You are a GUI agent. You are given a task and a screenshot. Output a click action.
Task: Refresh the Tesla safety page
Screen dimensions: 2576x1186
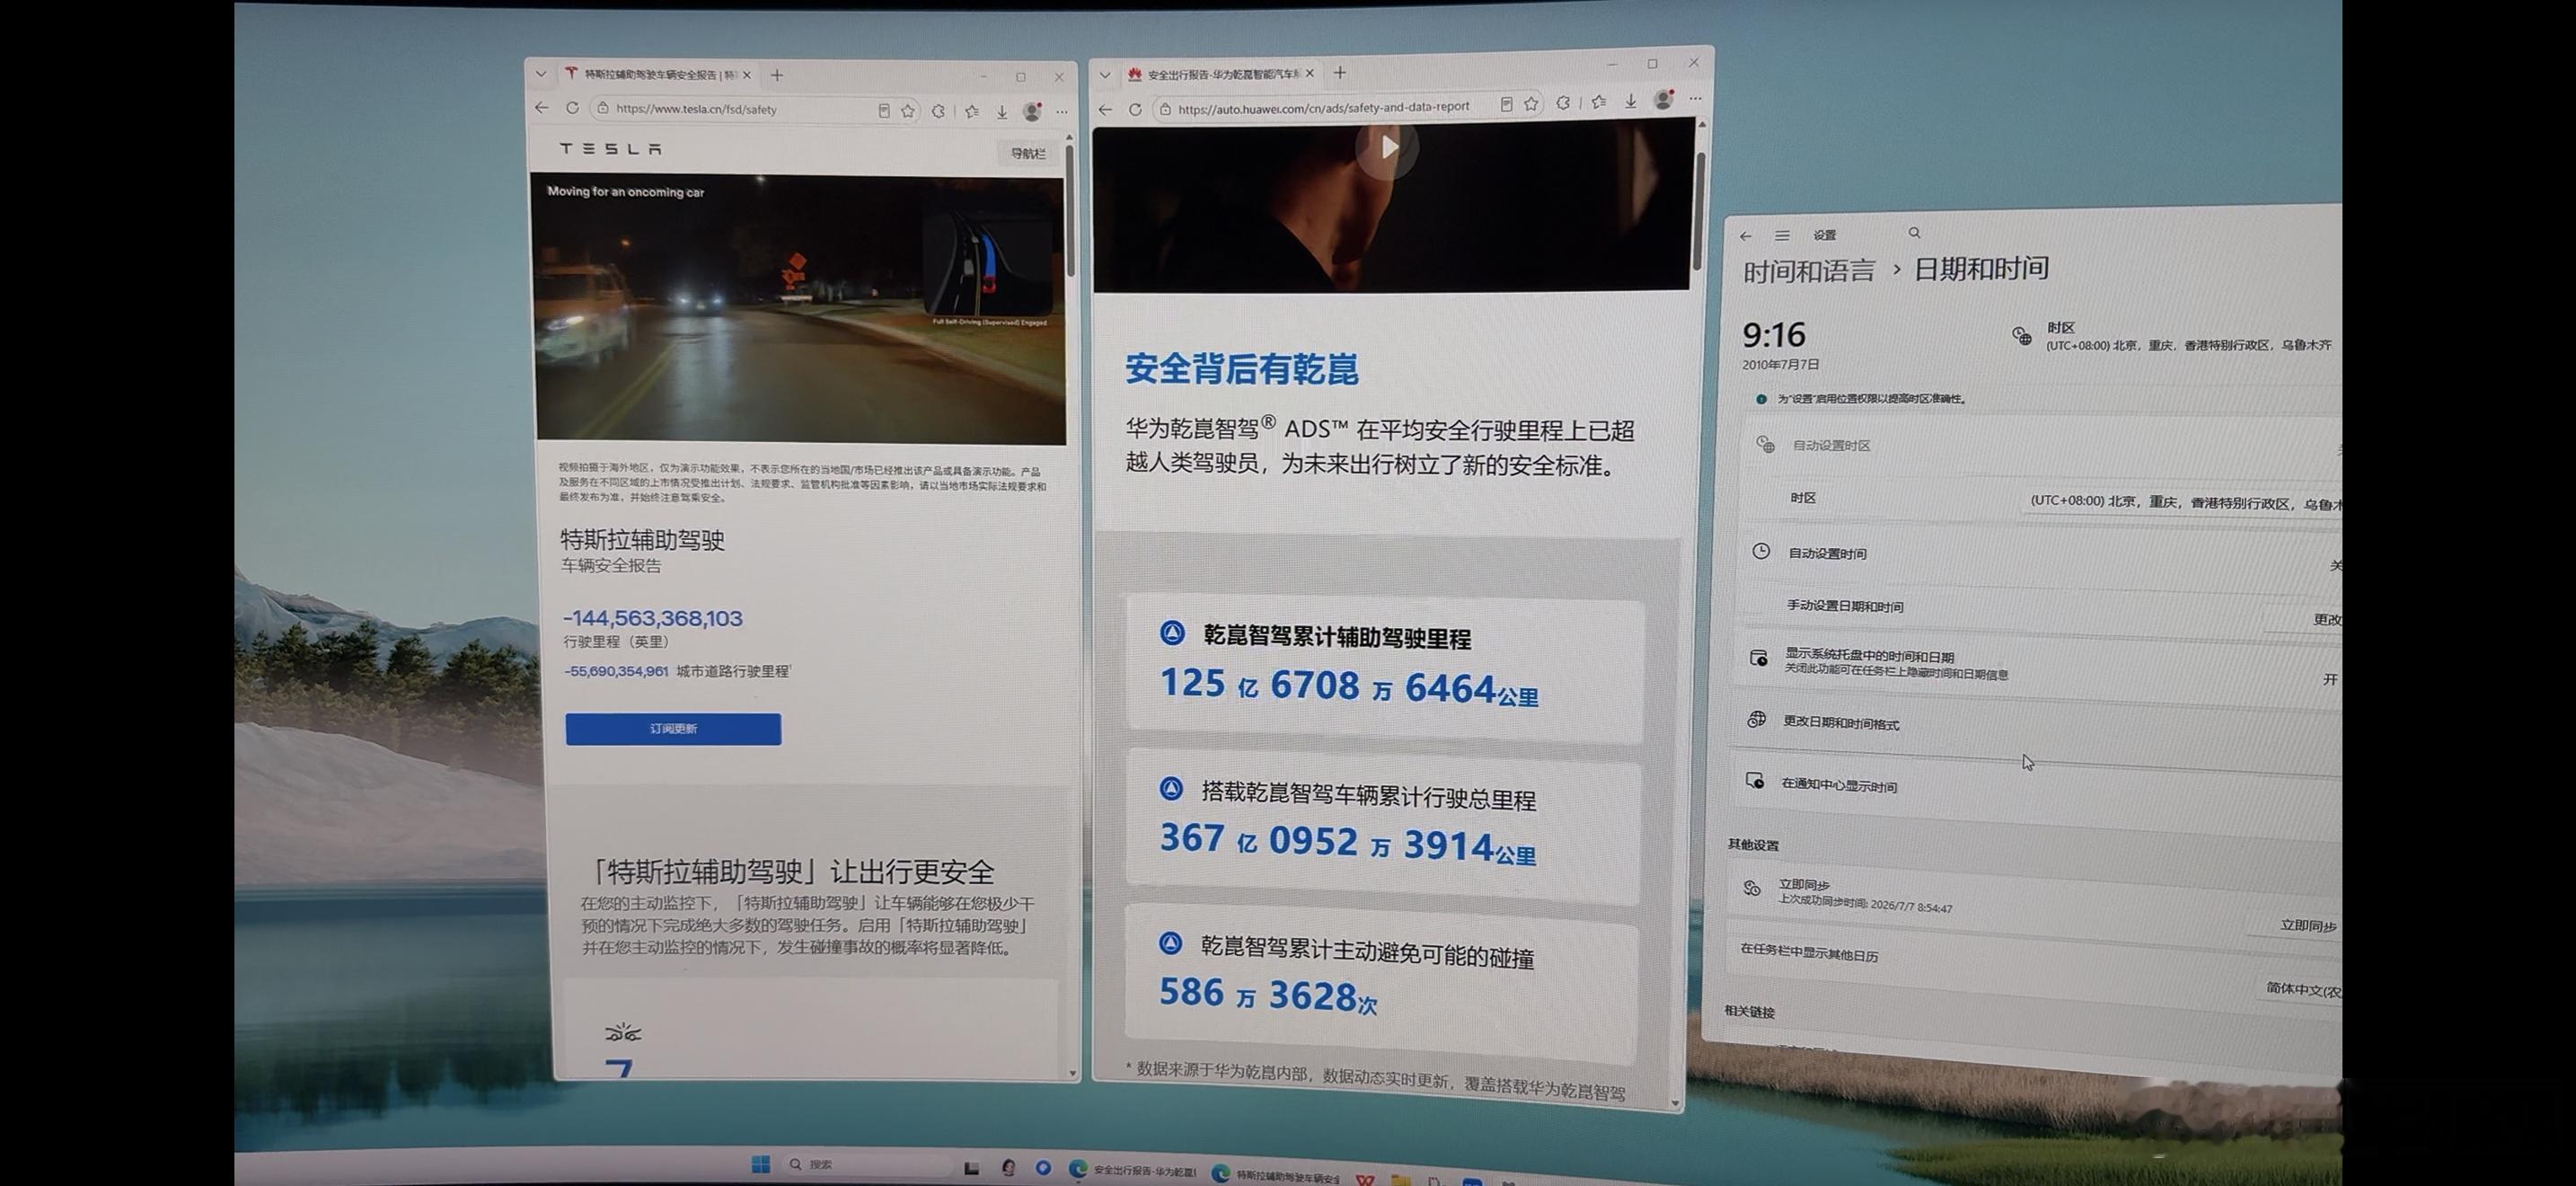tap(572, 108)
